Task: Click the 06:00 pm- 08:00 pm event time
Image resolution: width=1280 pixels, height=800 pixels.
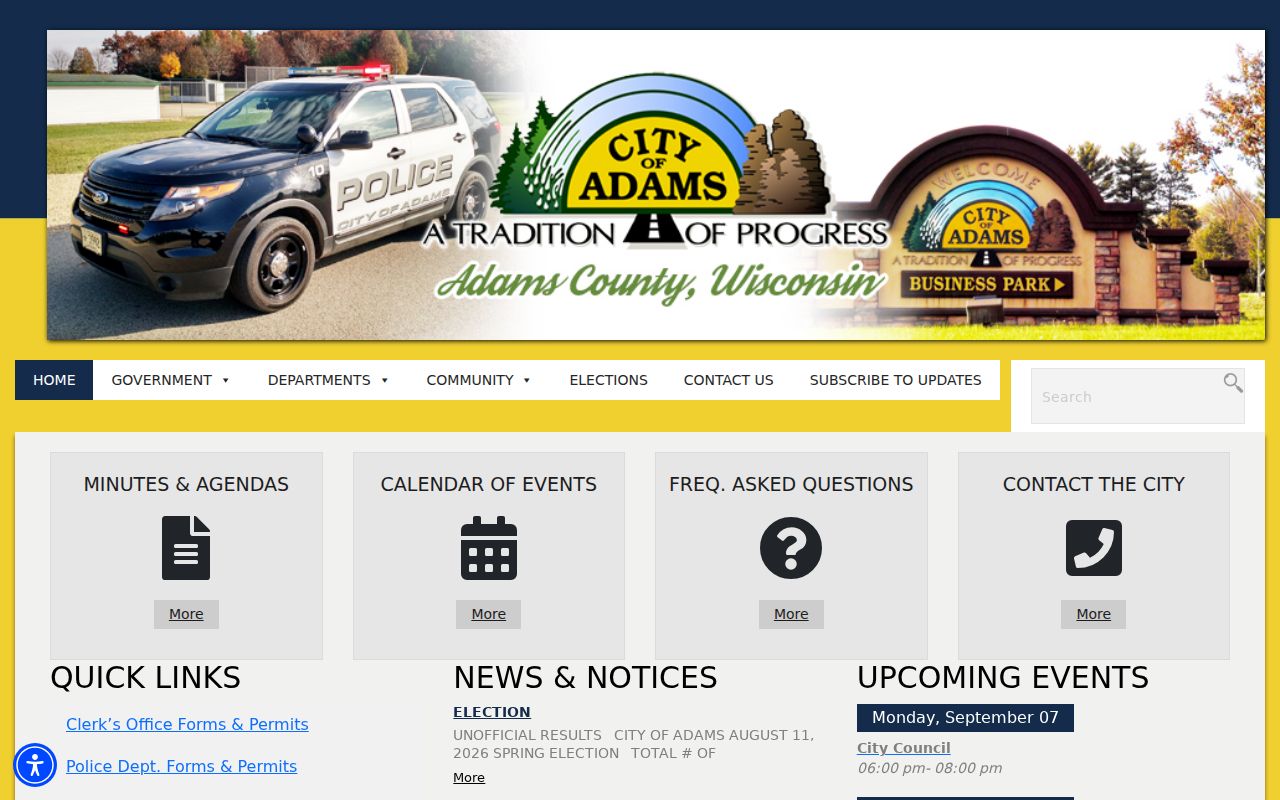Action: (x=930, y=768)
